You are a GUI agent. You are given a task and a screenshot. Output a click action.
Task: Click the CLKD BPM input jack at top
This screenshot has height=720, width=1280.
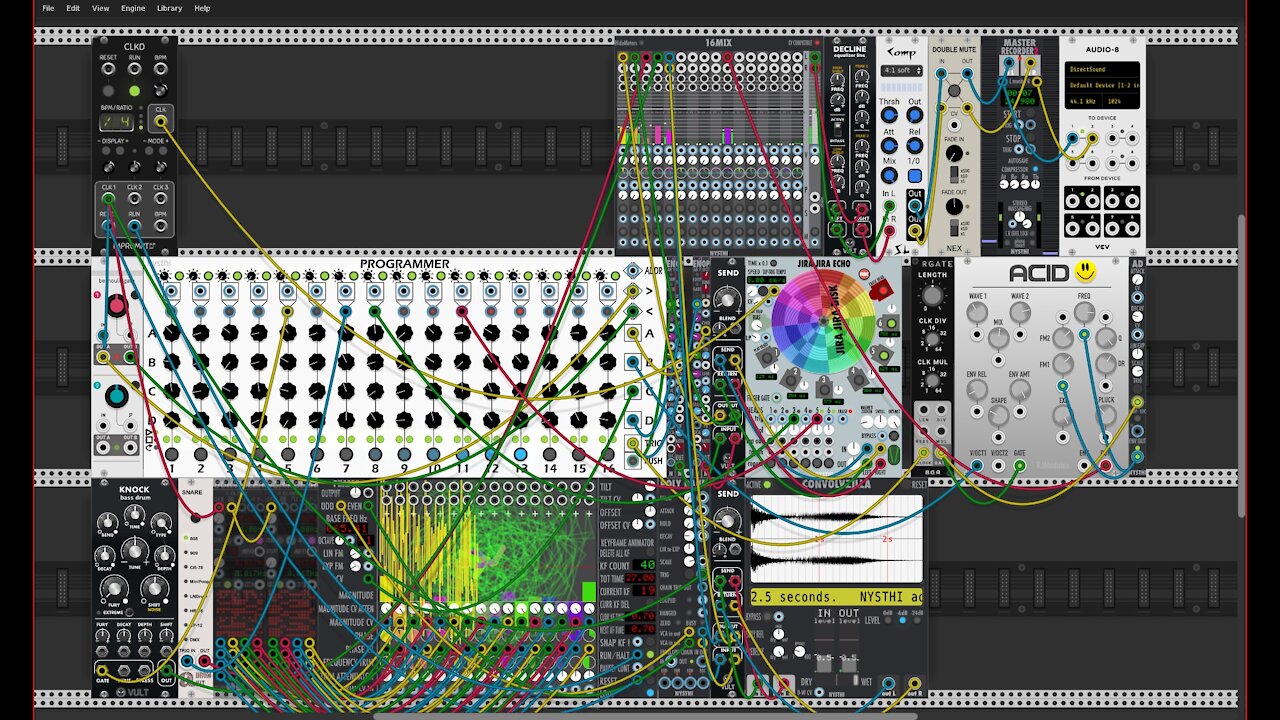[x=160, y=70]
